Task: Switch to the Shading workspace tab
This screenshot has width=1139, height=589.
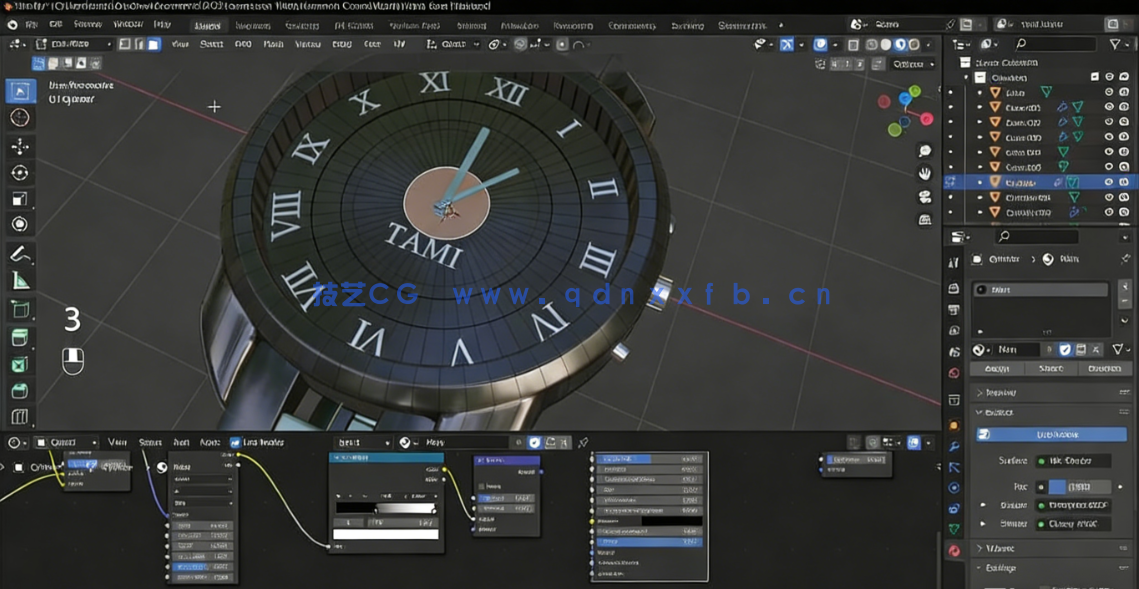Action: pos(470,25)
